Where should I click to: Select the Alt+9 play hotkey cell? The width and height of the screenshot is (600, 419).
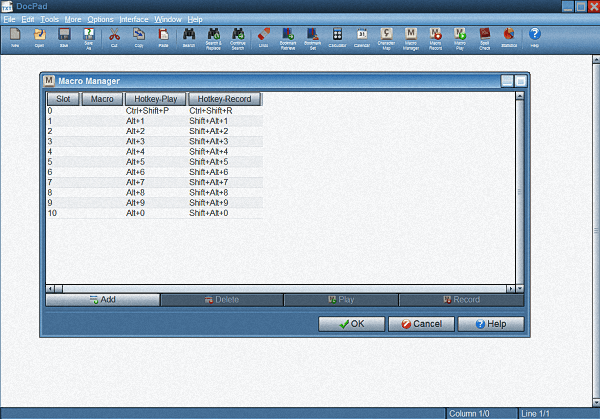pos(135,202)
